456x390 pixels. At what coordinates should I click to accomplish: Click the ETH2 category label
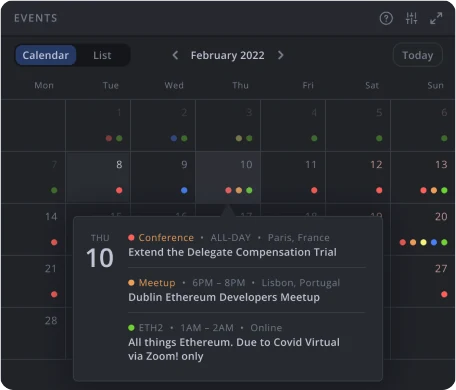coord(151,328)
